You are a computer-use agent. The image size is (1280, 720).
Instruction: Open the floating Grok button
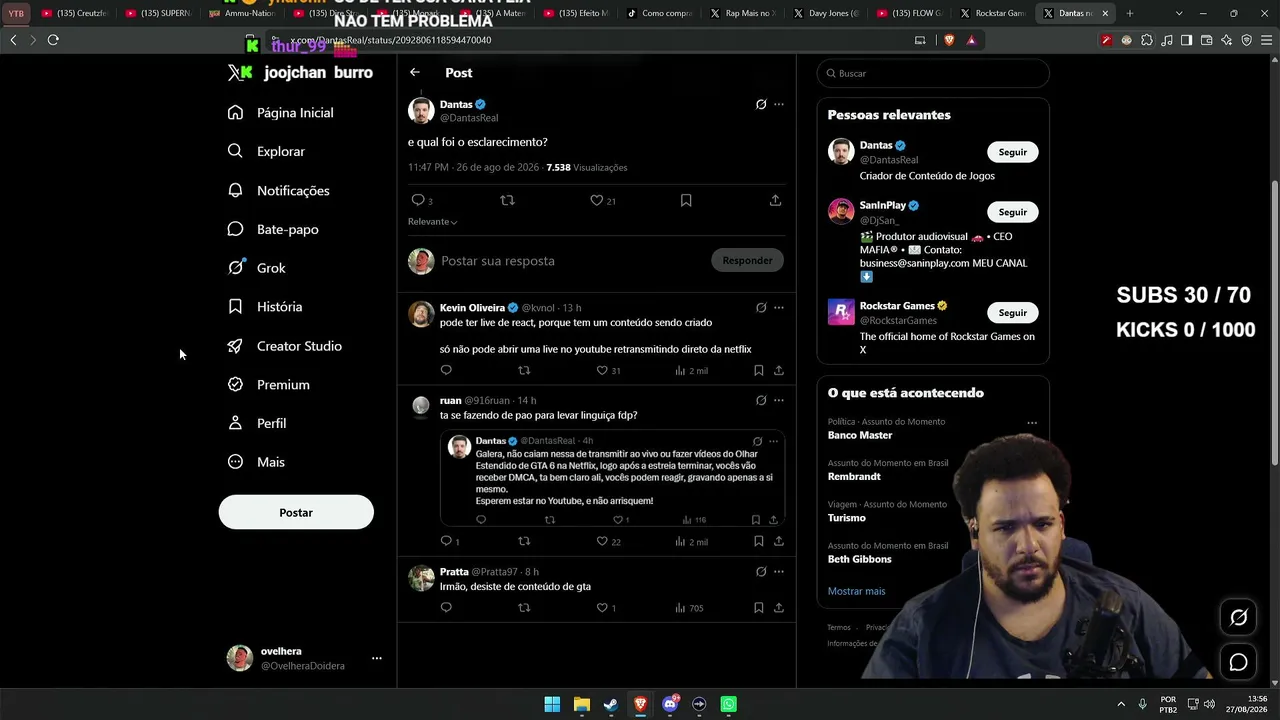pyautogui.click(x=1238, y=617)
